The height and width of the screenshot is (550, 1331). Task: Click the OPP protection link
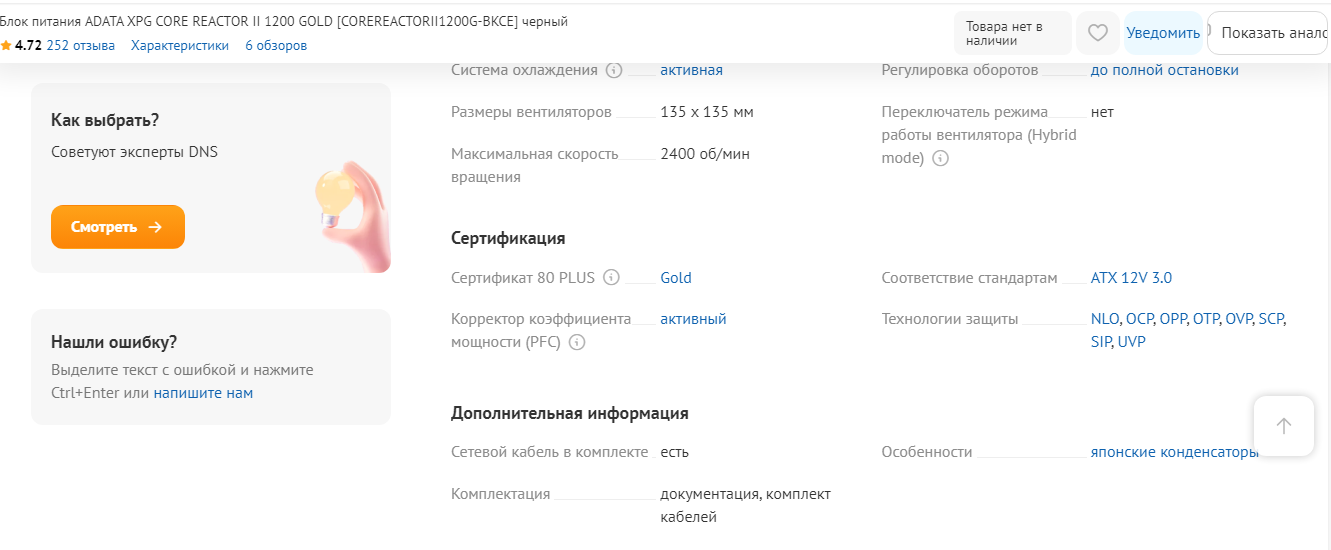click(1172, 319)
